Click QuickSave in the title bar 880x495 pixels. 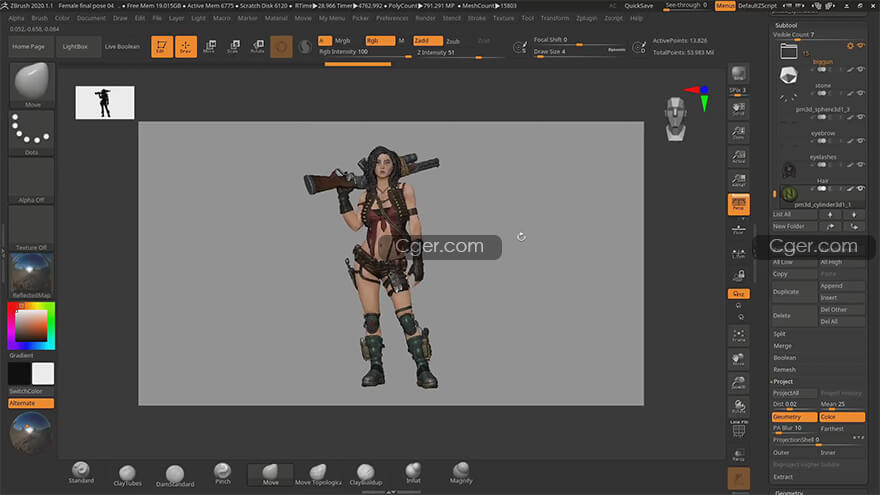(639, 6)
